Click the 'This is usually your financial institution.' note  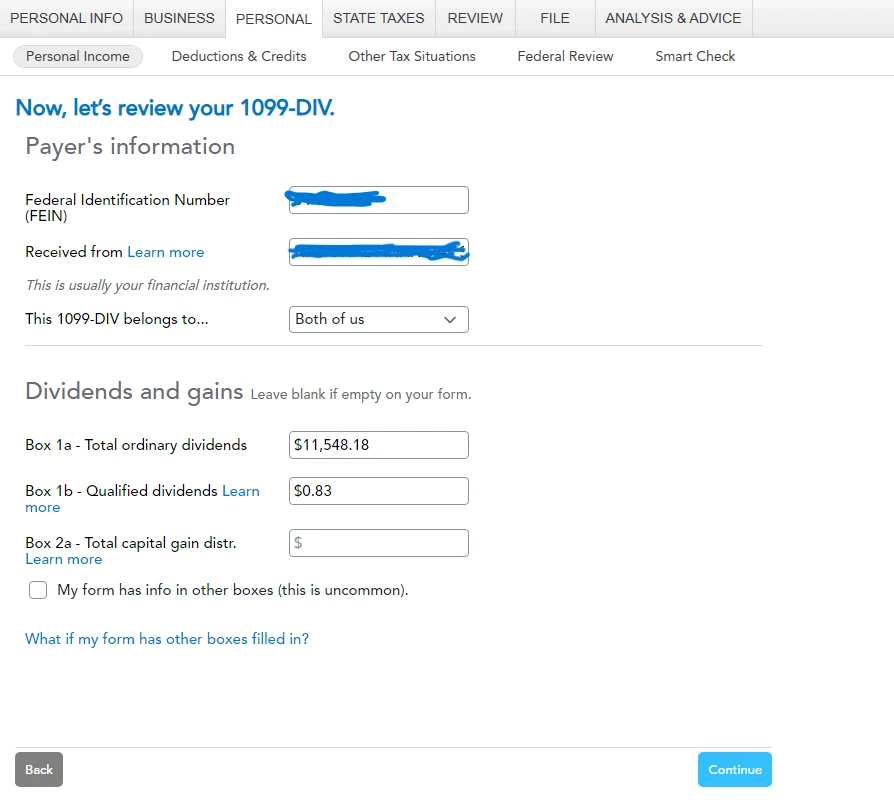pyautogui.click(x=148, y=285)
